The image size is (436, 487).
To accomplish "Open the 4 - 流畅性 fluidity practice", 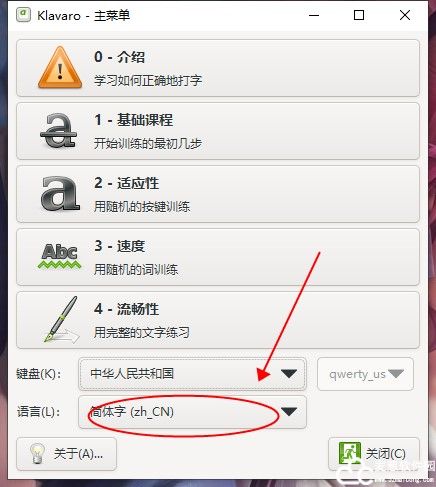I will [218, 320].
